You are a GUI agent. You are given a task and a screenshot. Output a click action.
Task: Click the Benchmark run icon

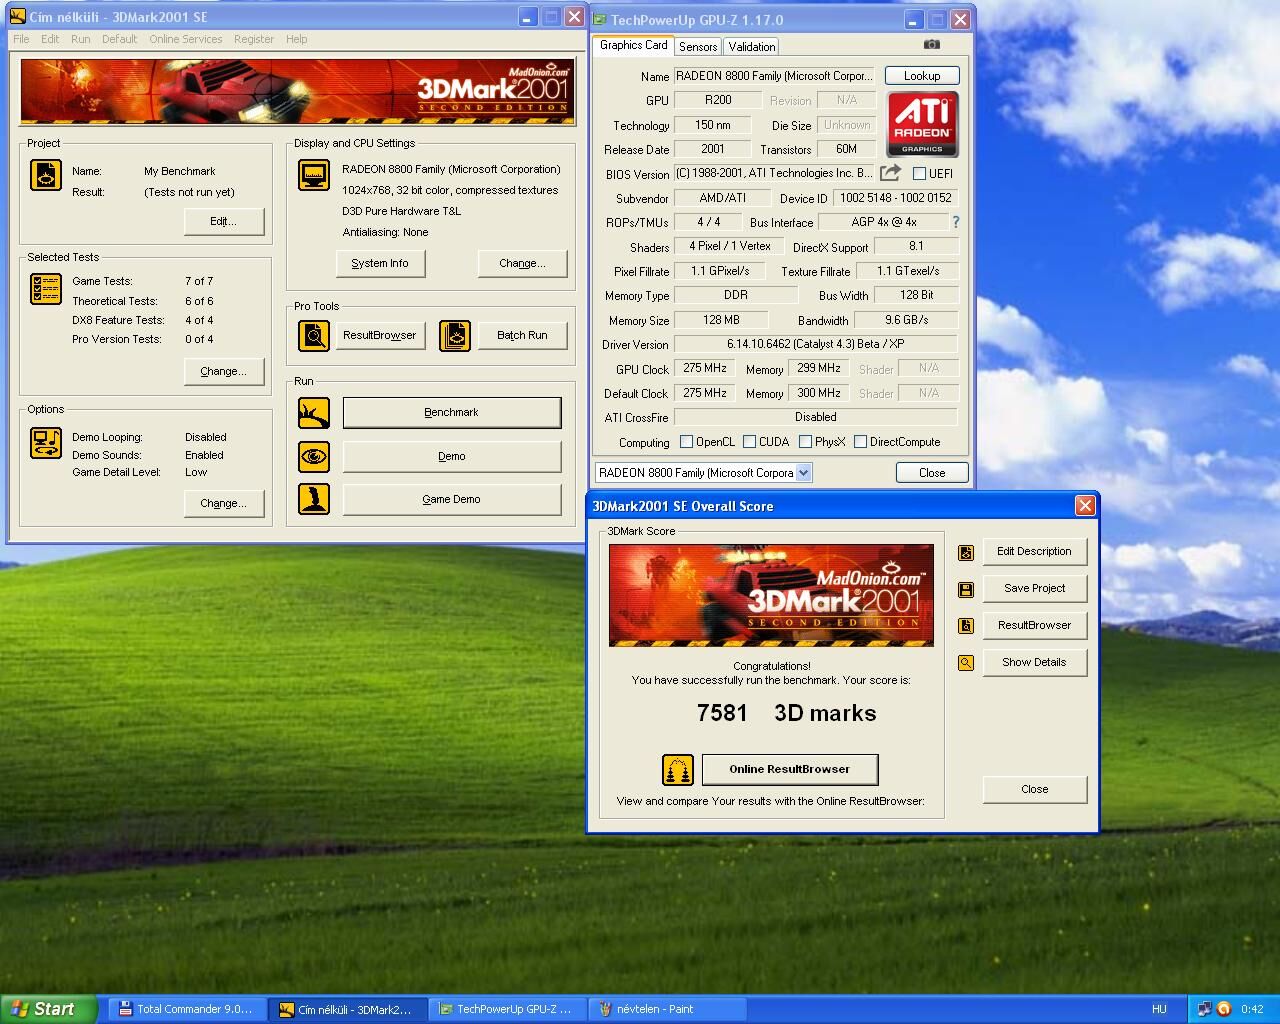(x=314, y=412)
